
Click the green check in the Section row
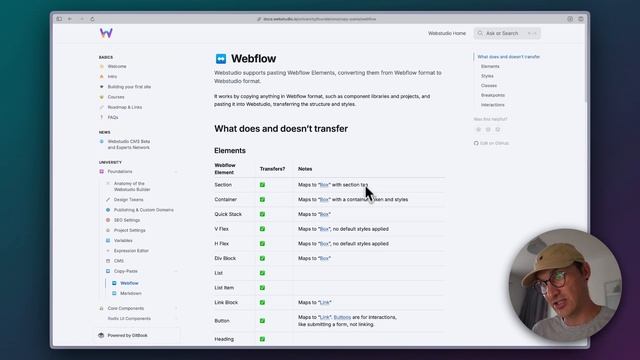pyautogui.click(x=262, y=185)
